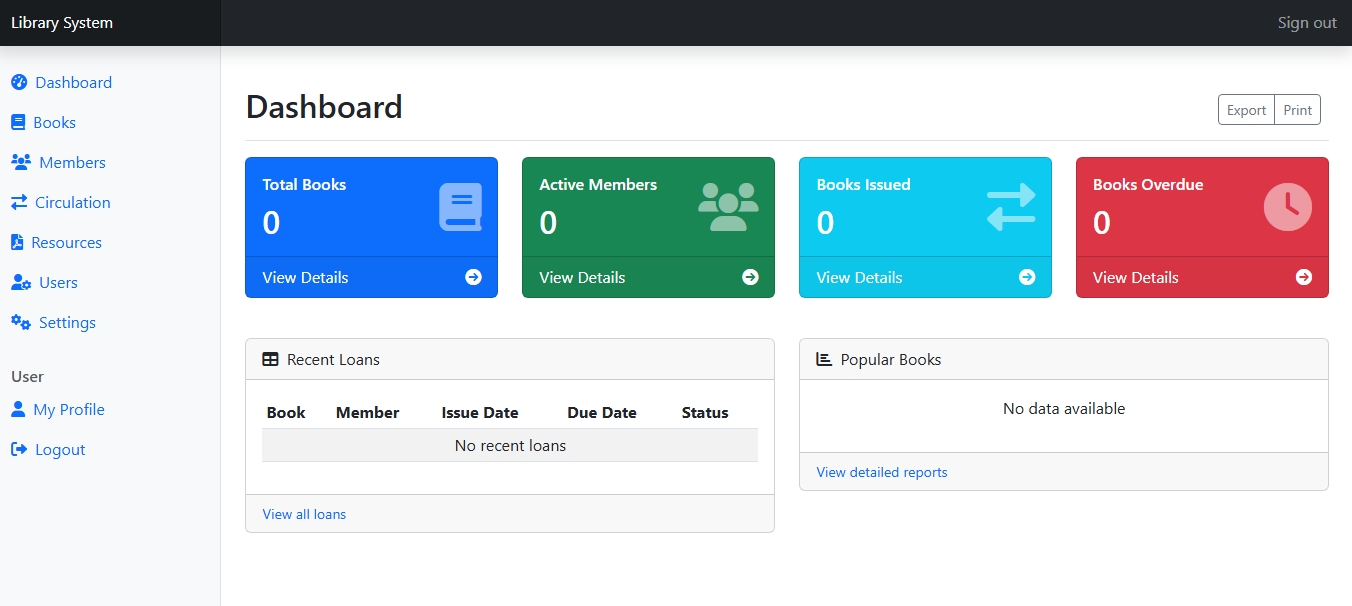This screenshot has width=1352, height=606.
Task: Click Library System in the navbar
Action: click(x=61, y=21)
